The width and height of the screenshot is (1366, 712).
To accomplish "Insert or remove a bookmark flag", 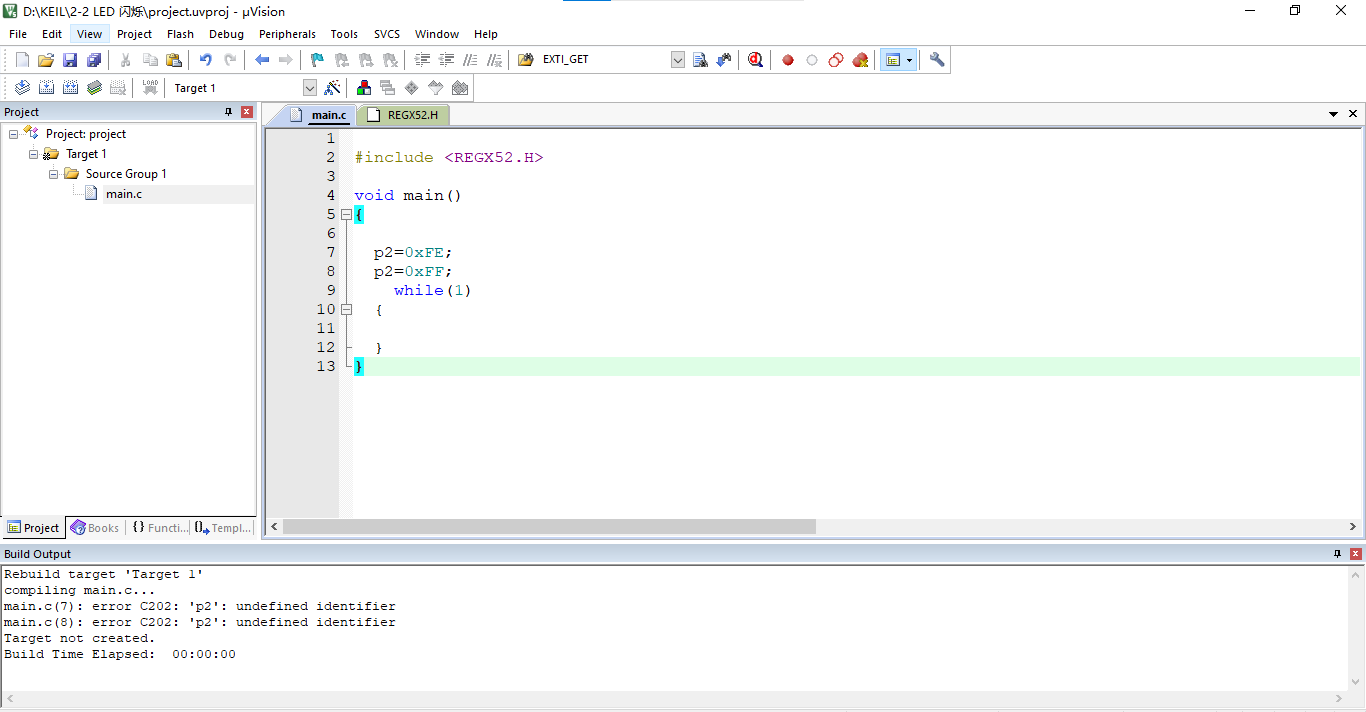I will point(318,60).
